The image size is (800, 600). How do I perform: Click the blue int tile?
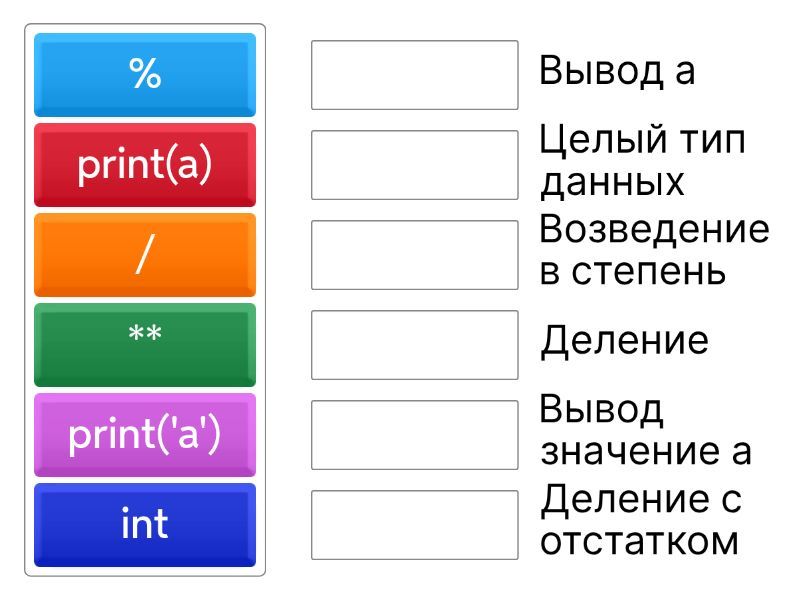145,525
